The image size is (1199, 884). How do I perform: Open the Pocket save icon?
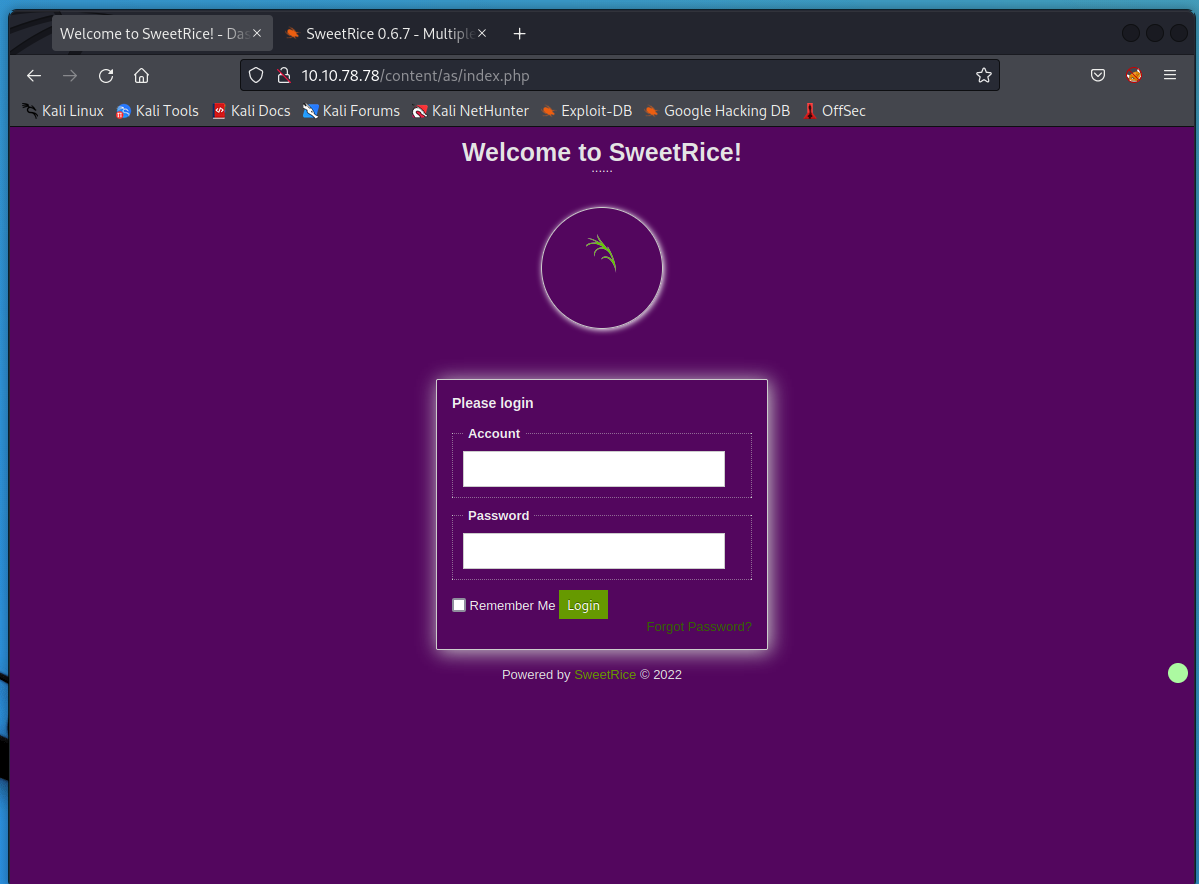pos(1097,76)
